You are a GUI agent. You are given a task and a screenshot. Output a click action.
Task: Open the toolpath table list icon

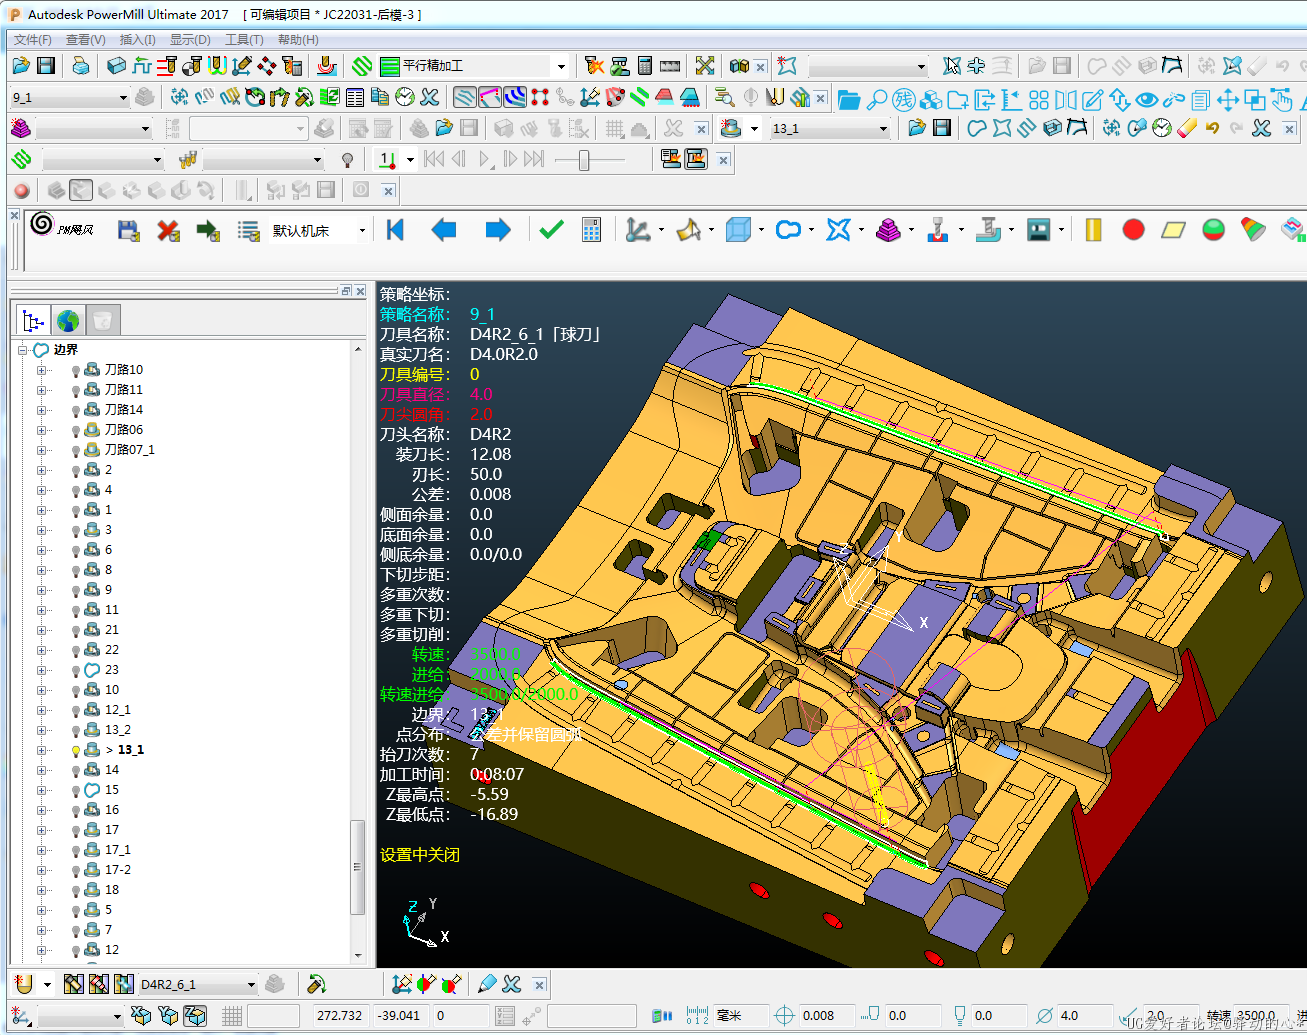355,97
